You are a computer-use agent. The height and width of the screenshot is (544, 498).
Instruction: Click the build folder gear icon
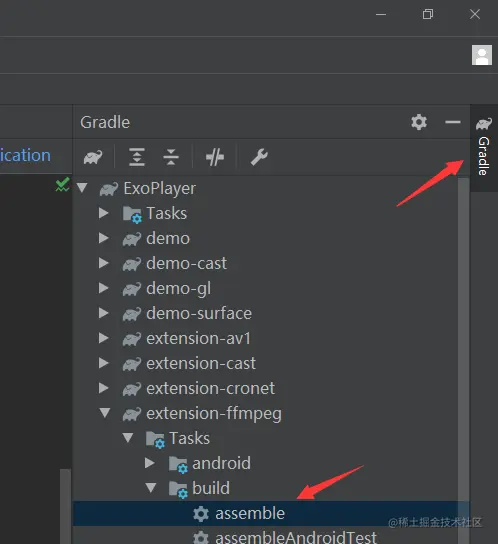click(178, 490)
